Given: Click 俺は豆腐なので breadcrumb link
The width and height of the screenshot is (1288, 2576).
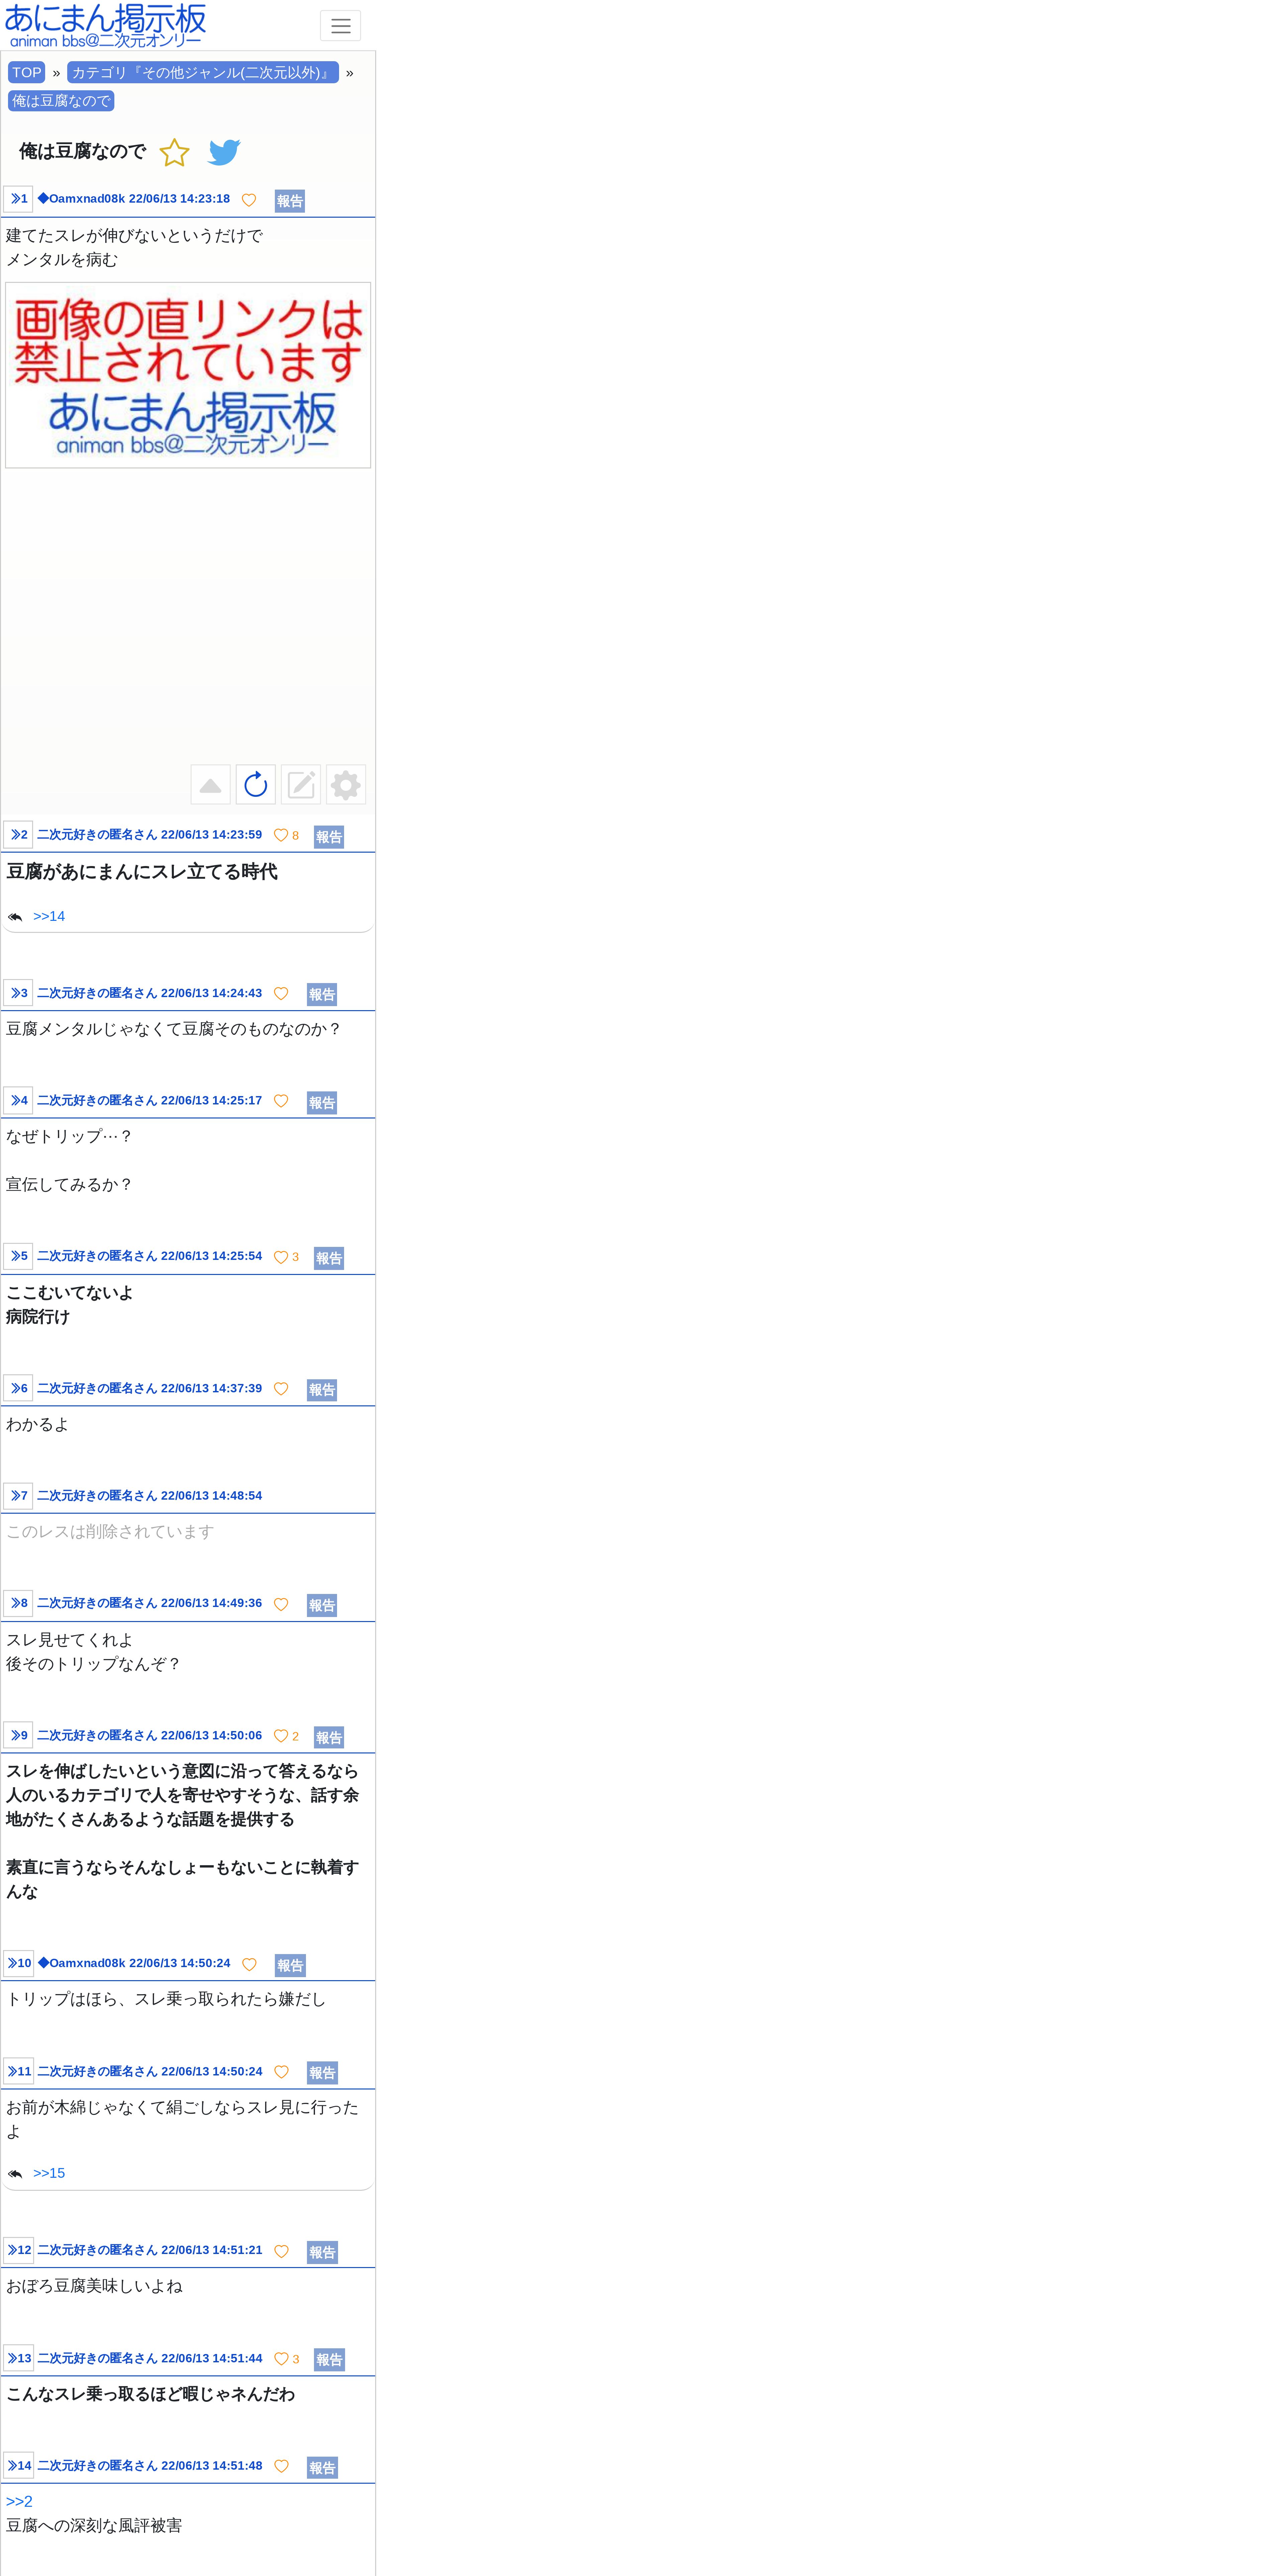Looking at the screenshot, I should pyautogui.click(x=61, y=101).
